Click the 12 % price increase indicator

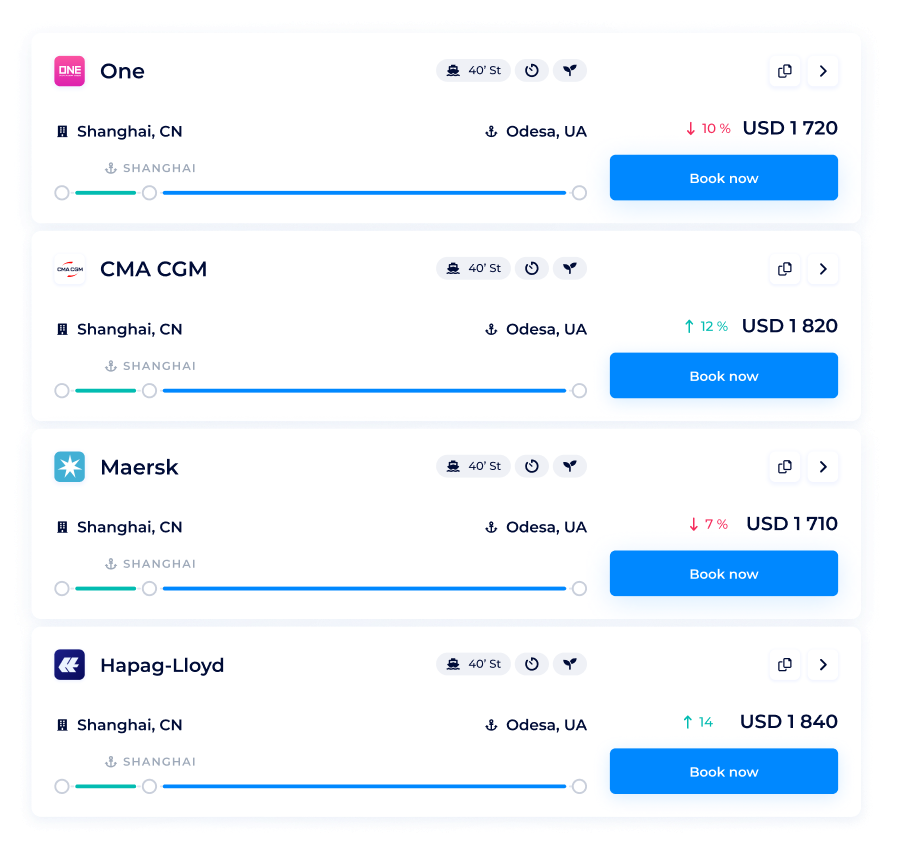coord(705,327)
